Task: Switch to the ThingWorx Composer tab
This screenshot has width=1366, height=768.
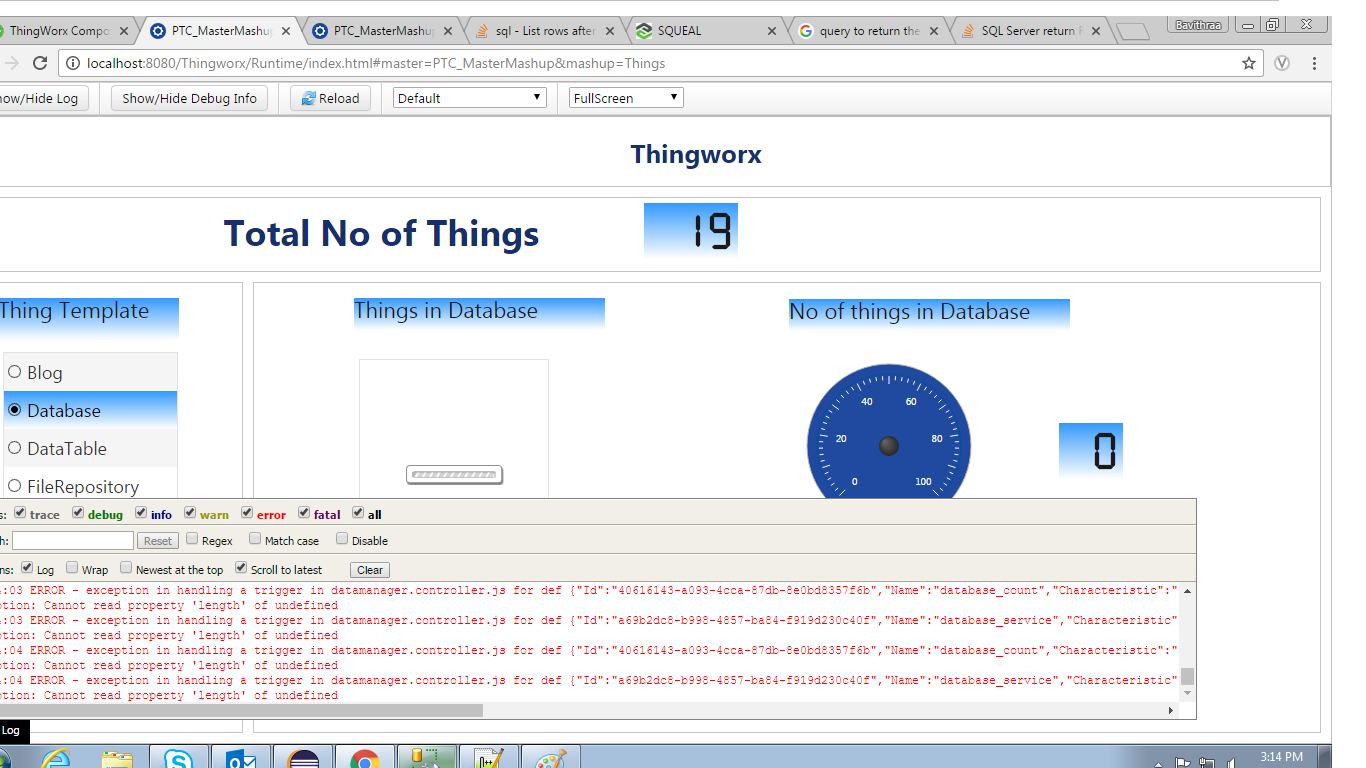Action: [62, 31]
